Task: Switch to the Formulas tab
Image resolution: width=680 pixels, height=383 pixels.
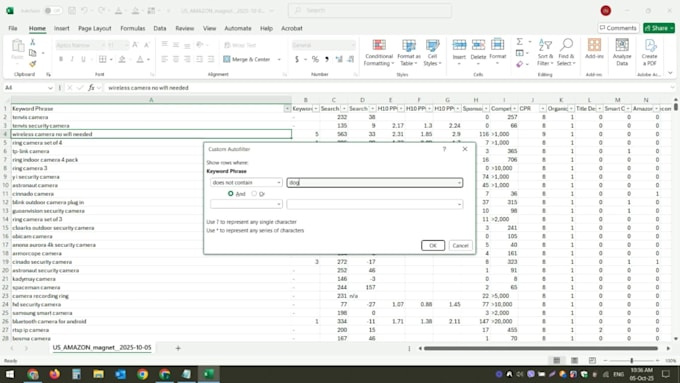Action: (x=133, y=28)
